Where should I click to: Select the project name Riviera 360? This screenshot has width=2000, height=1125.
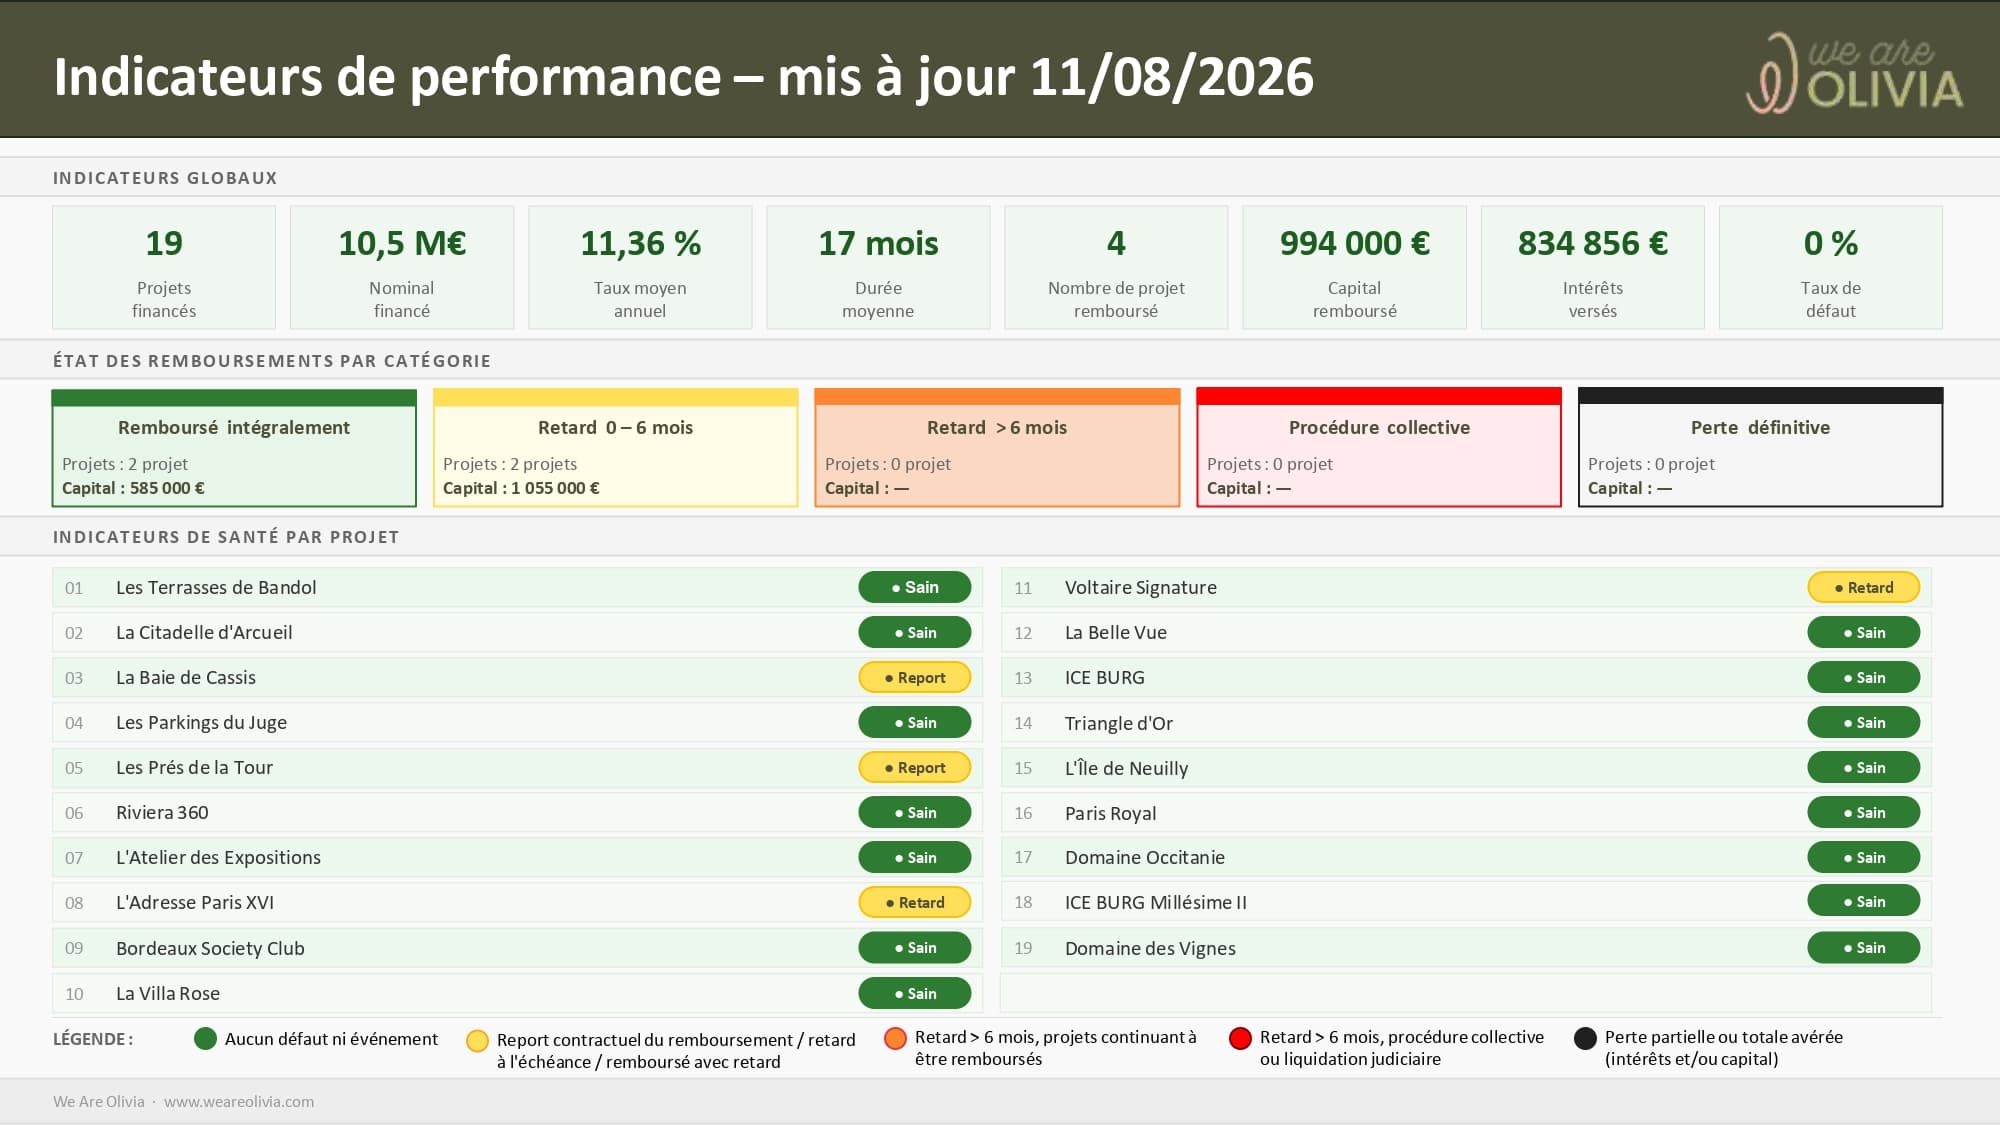(x=162, y=813)
